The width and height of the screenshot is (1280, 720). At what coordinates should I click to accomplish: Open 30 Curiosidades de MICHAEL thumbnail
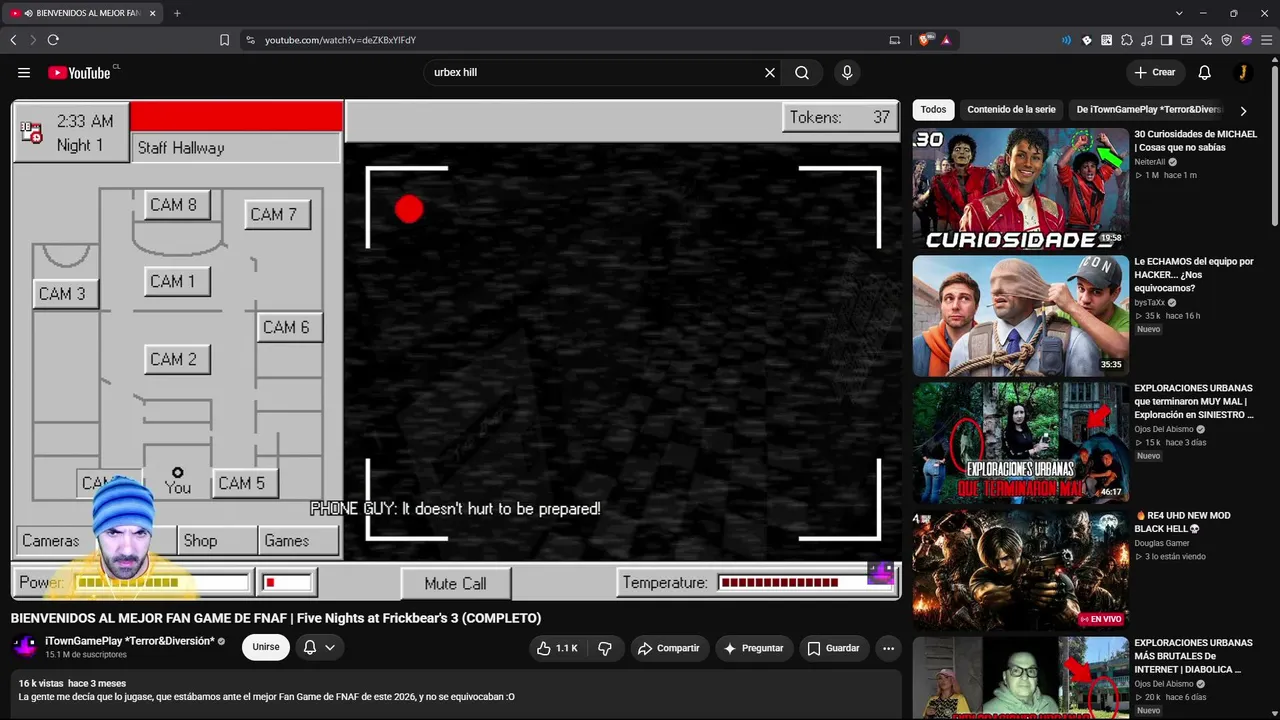(x=1020, y=188)
